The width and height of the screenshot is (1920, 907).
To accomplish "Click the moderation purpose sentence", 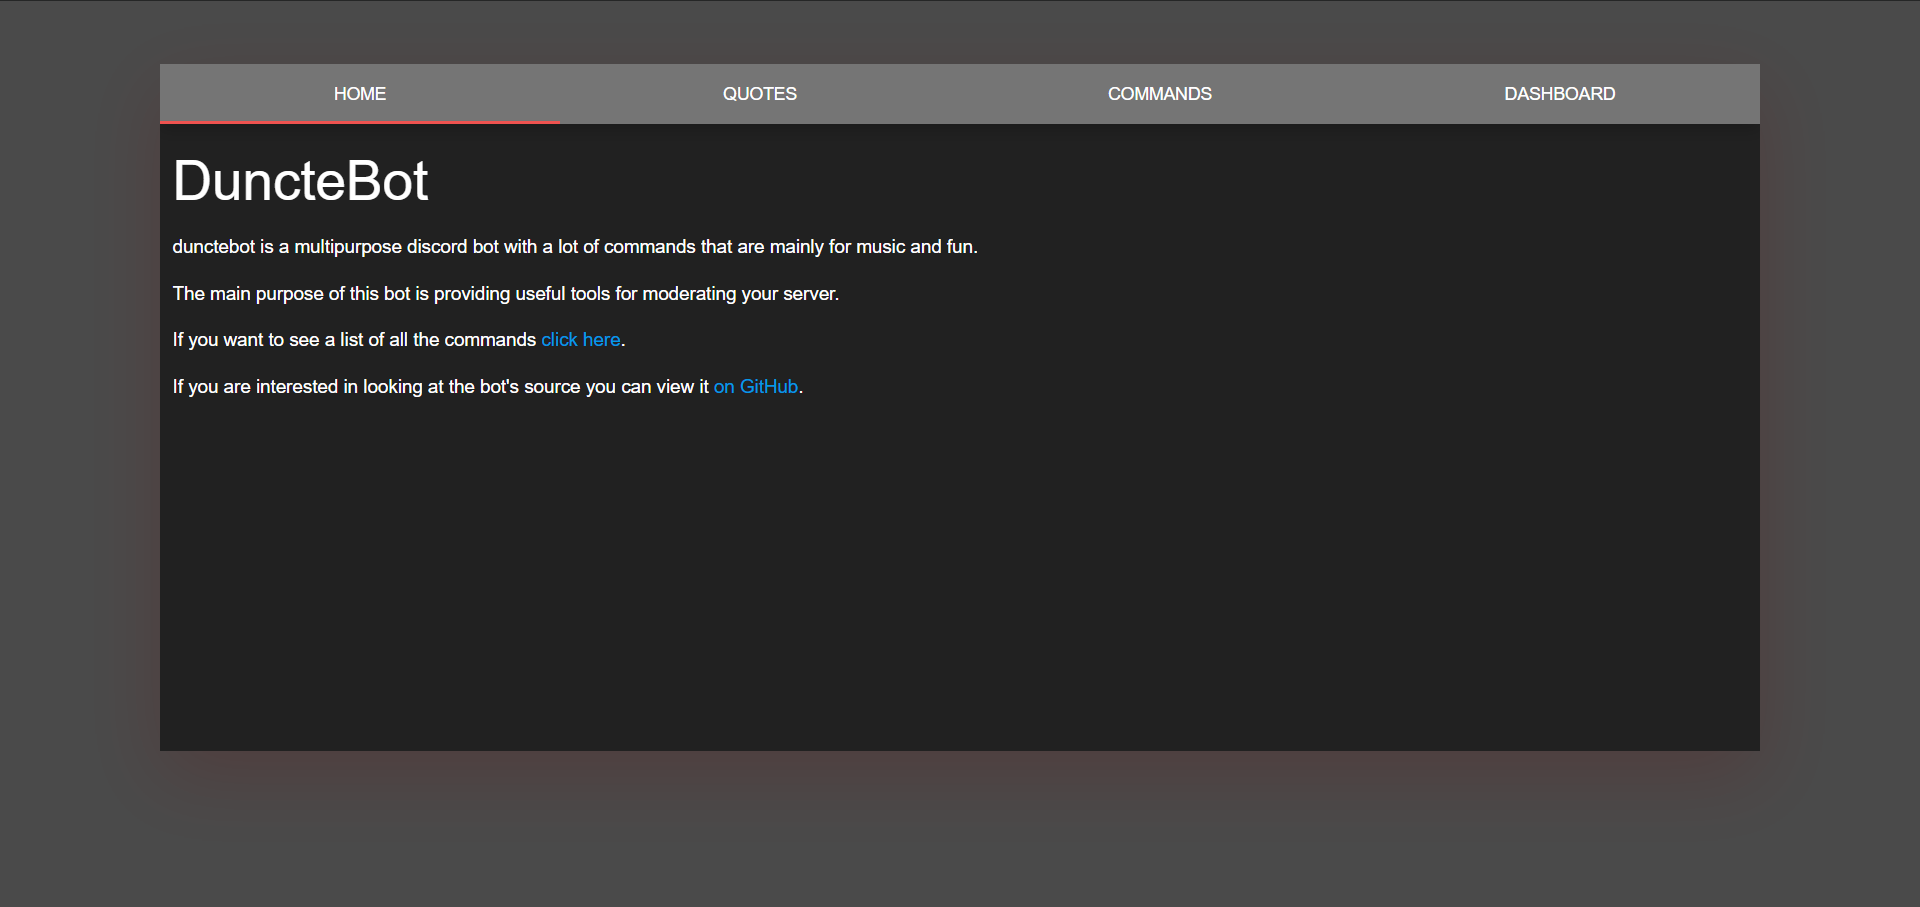I will [x=505, y=293].
